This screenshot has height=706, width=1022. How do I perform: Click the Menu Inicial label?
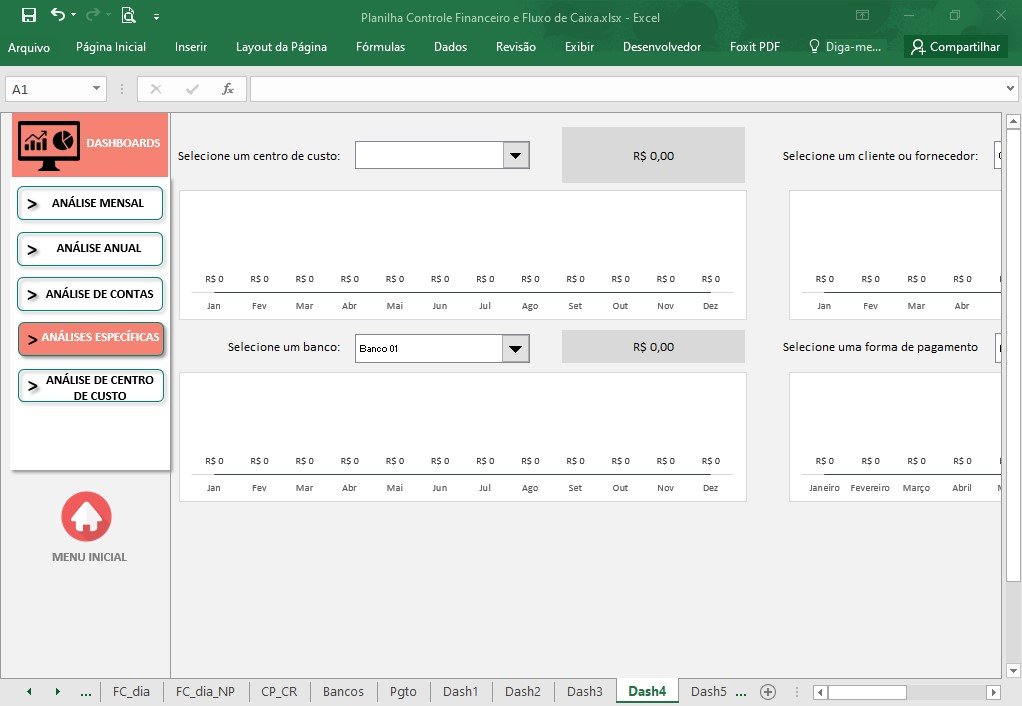89,557
